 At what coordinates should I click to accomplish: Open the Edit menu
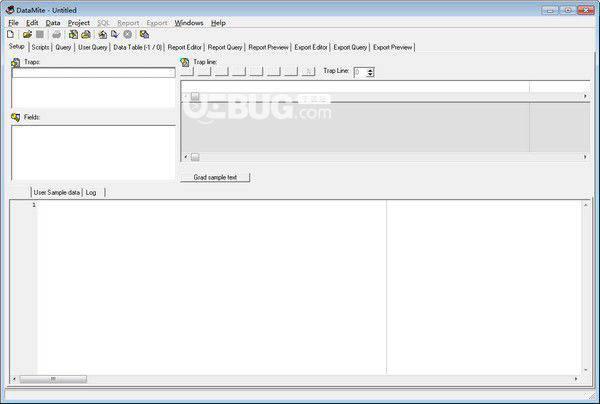tap(32, 23)
